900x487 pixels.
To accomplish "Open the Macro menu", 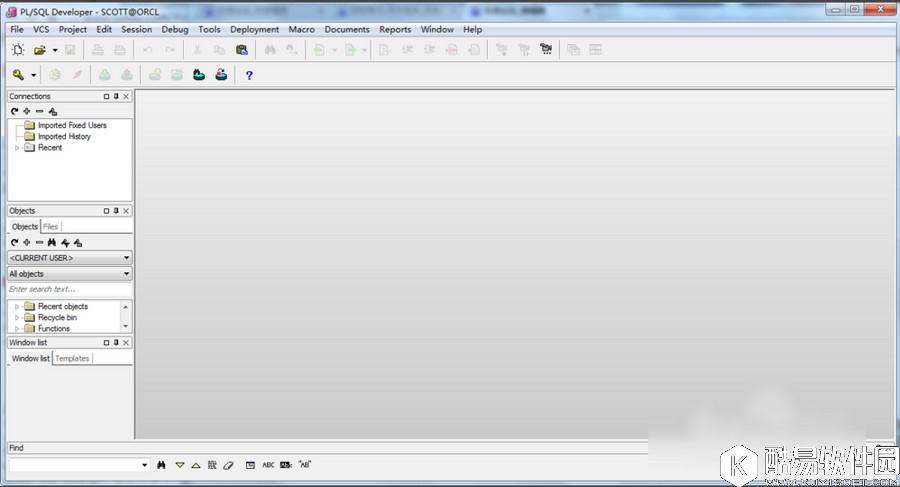I will click(301, 29).
